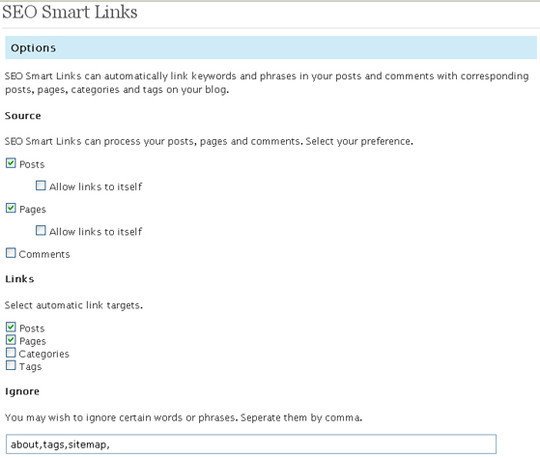
Task: Click the Tags label text
Action: click(30, 367)
